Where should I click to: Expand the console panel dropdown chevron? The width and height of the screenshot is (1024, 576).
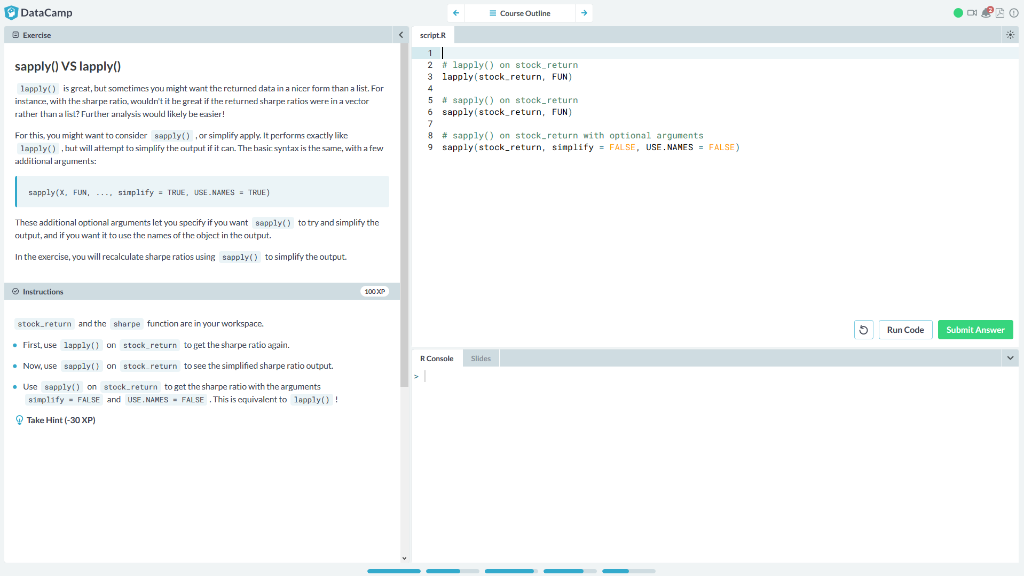tap(1010, 355)
